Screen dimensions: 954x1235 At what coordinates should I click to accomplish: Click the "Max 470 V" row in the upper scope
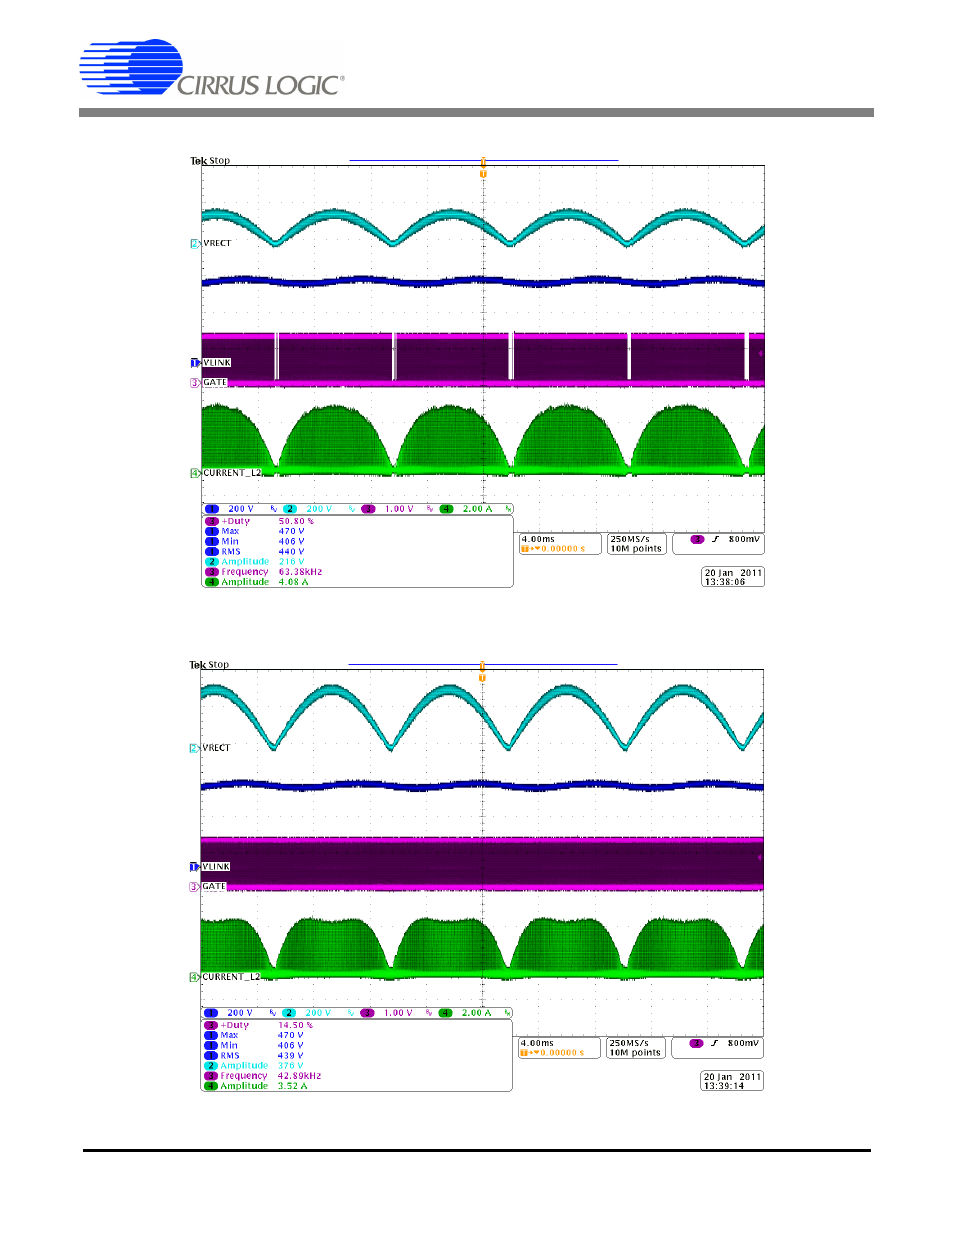tap(255, 531)
